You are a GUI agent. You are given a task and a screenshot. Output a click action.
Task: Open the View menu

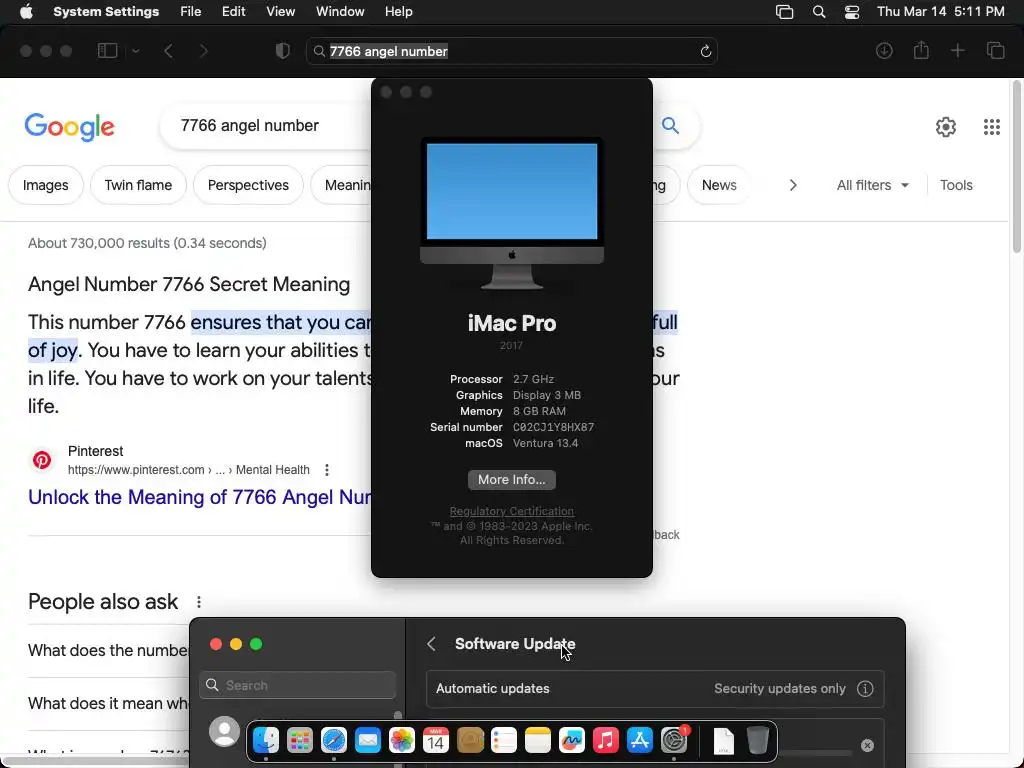[x=281, y=12]
